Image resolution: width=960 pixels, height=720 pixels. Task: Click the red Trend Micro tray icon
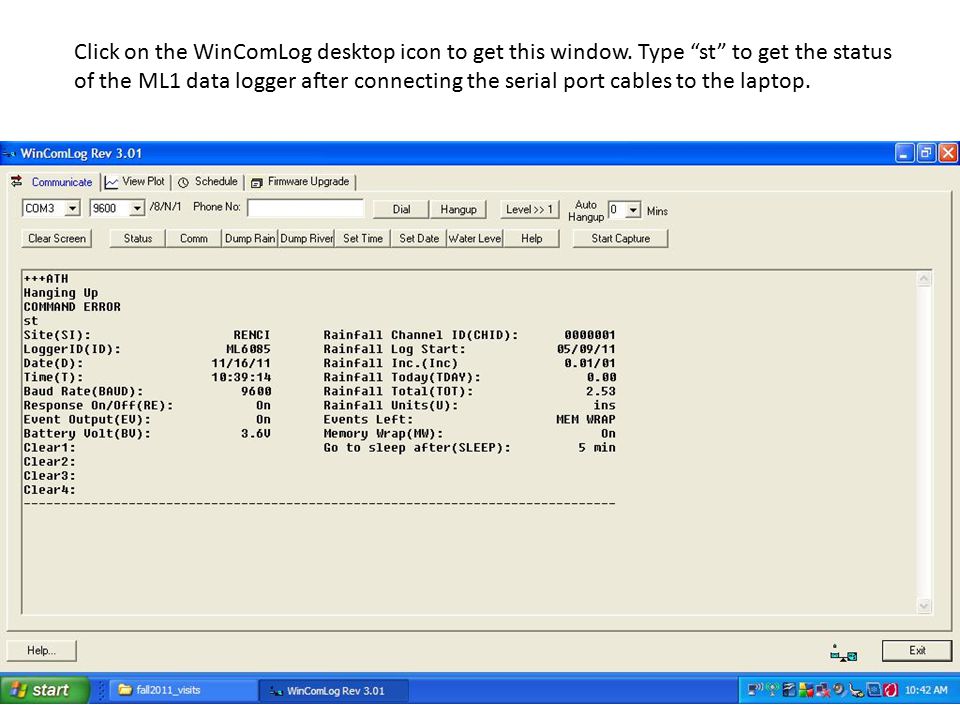pyautogui.click(x=891, y=690)
